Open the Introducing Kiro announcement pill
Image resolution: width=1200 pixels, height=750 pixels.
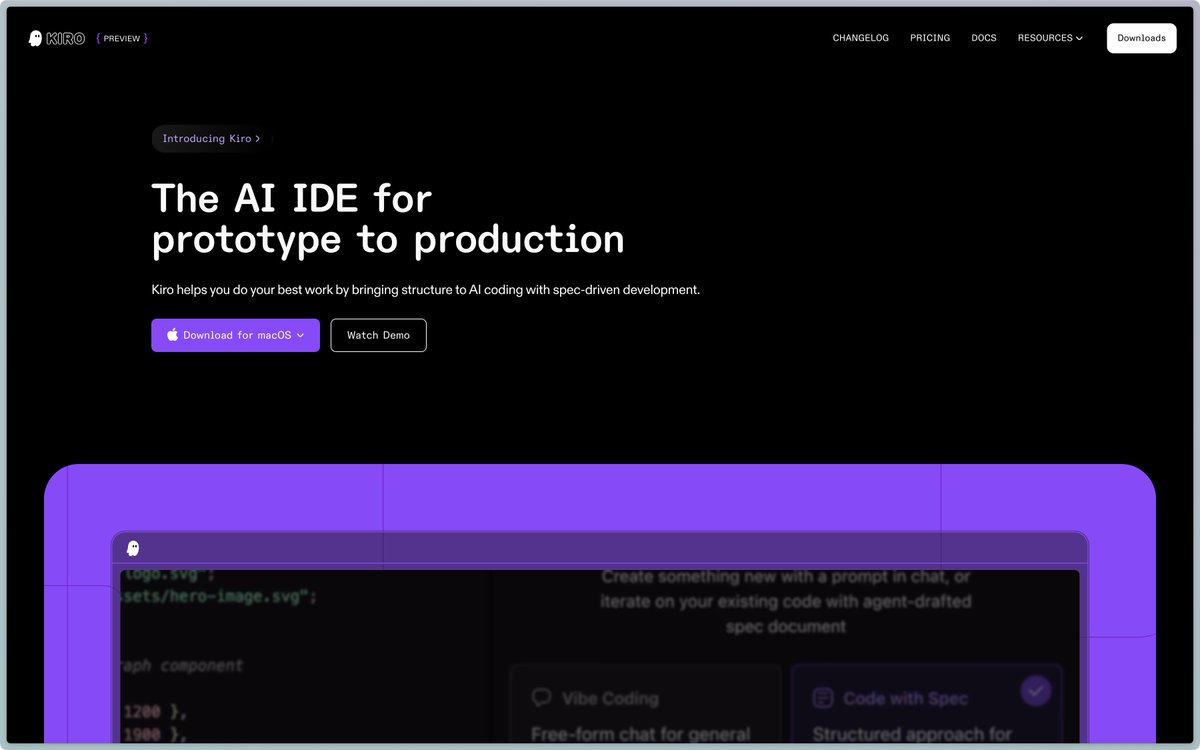click(211, 139)
